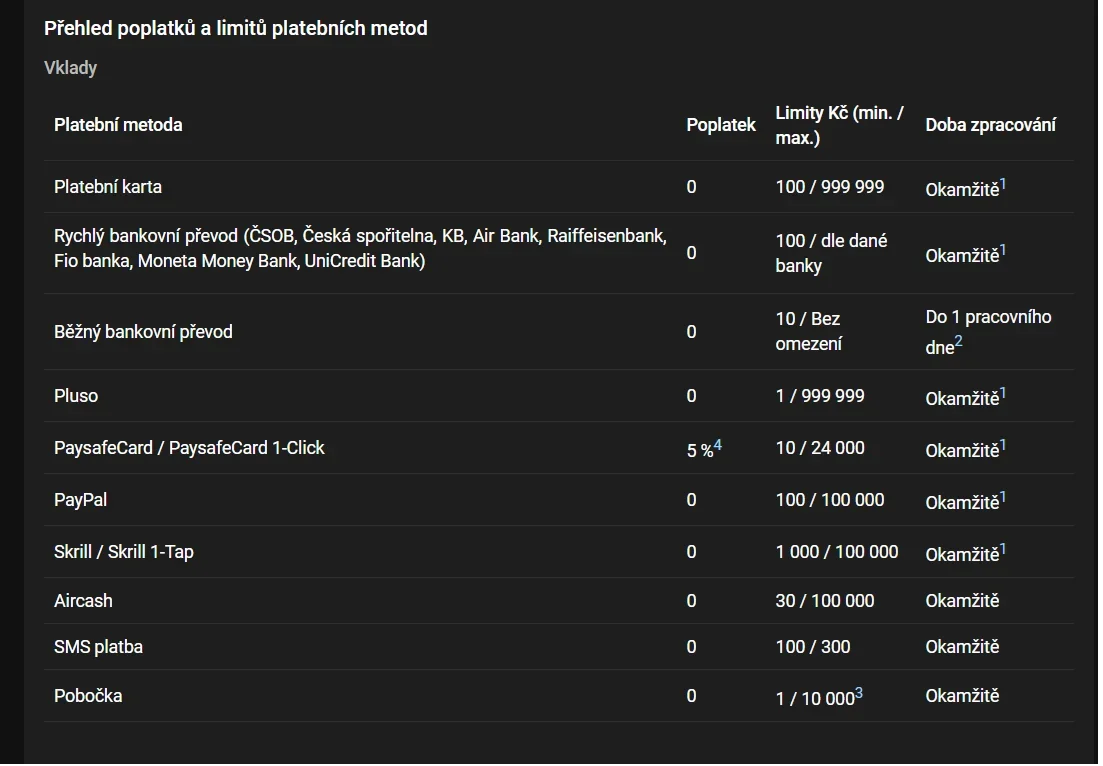Viewport: 1103px width, 766px height.
Task: Click the 'SMS platba' row label
Action: pyautogui.click(x=98, y=647)
